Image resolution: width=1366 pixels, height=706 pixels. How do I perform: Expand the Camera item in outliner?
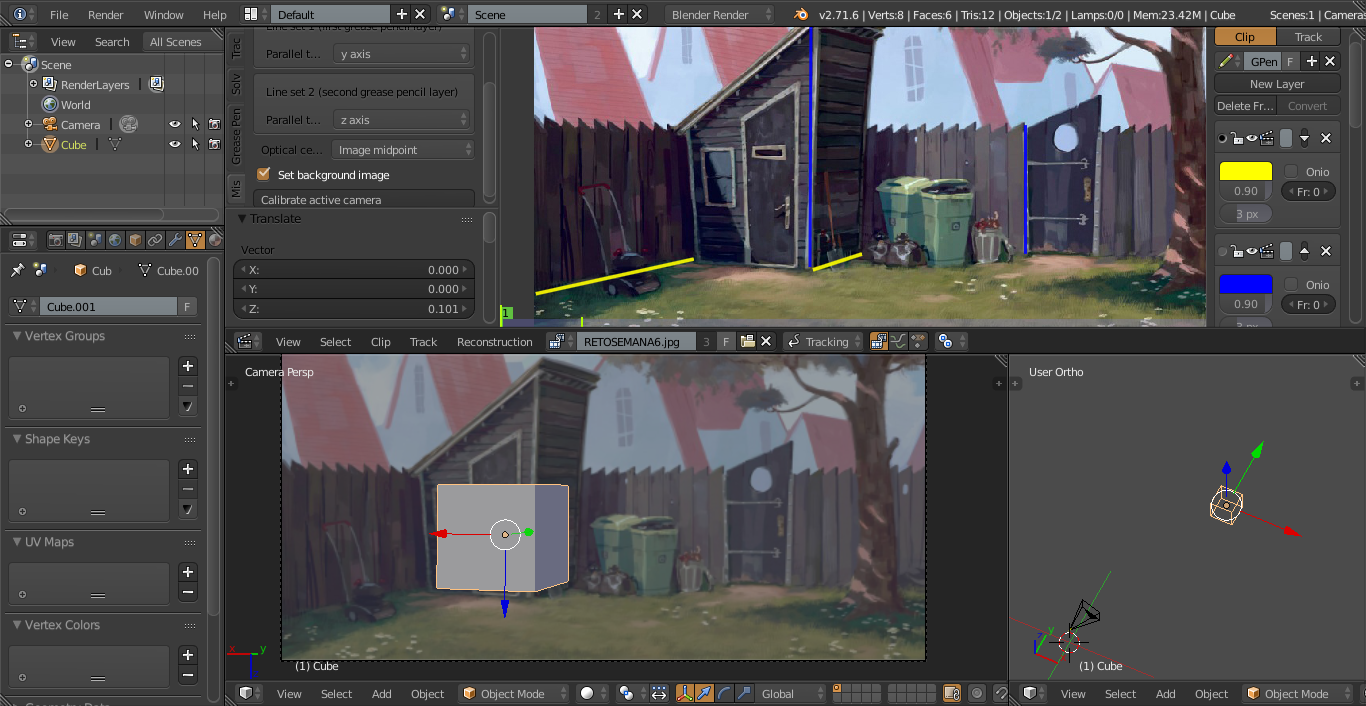(x=29, y=124)
